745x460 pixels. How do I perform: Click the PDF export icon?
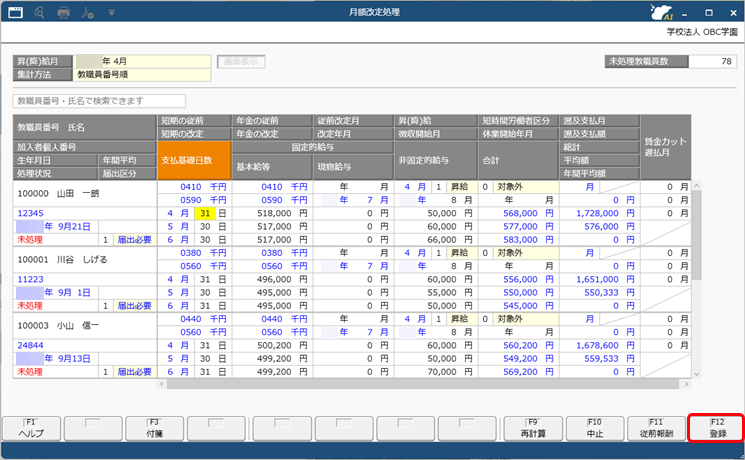pyautogui.click(x=90, y=13)
